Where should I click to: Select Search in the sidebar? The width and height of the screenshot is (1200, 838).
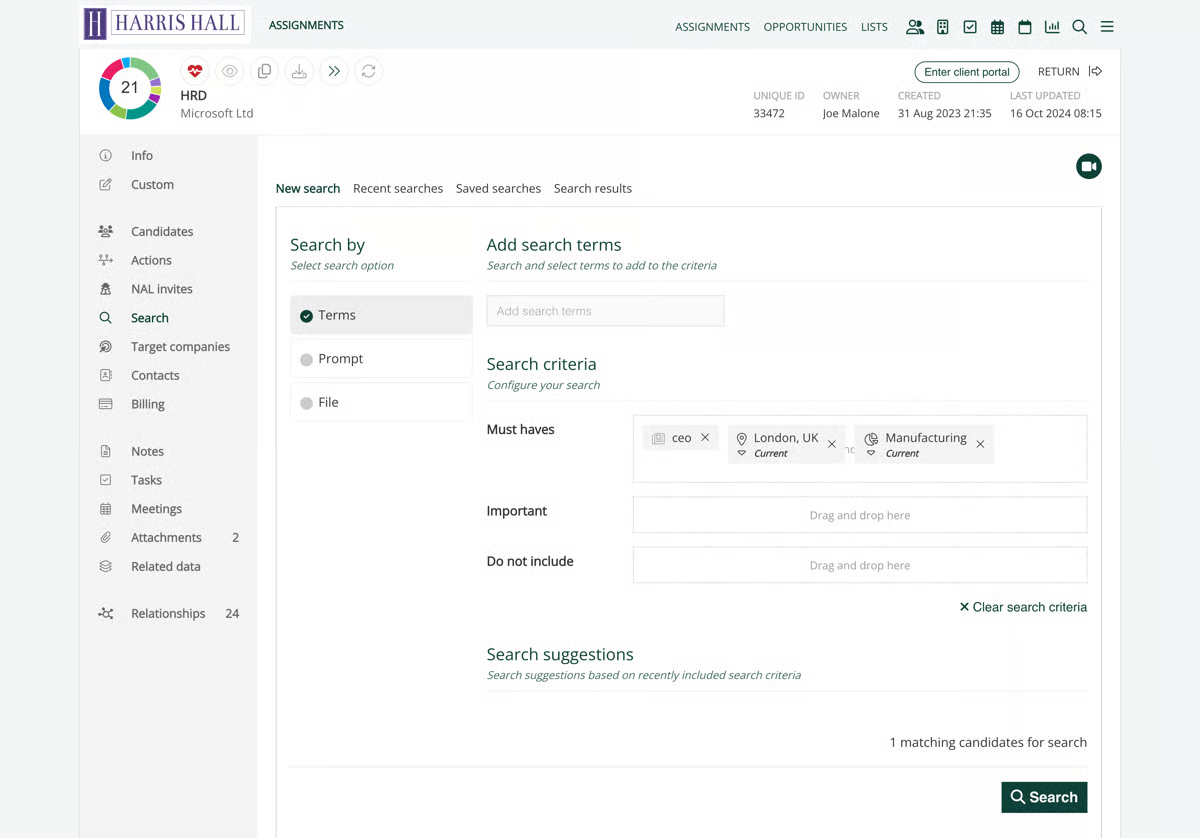(149, 318)
